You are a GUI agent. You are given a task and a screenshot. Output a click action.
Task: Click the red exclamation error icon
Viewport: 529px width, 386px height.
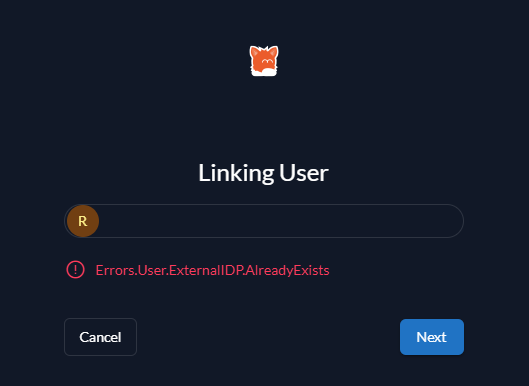(x=76, y=270)
